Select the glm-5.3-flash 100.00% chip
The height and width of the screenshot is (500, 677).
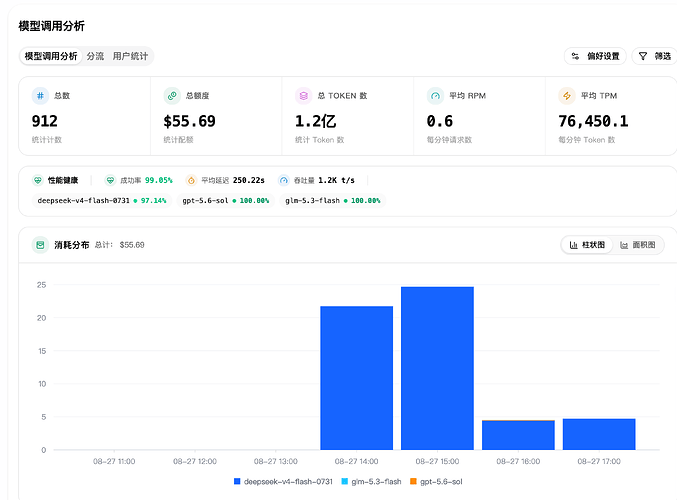[x=332, y=200]
